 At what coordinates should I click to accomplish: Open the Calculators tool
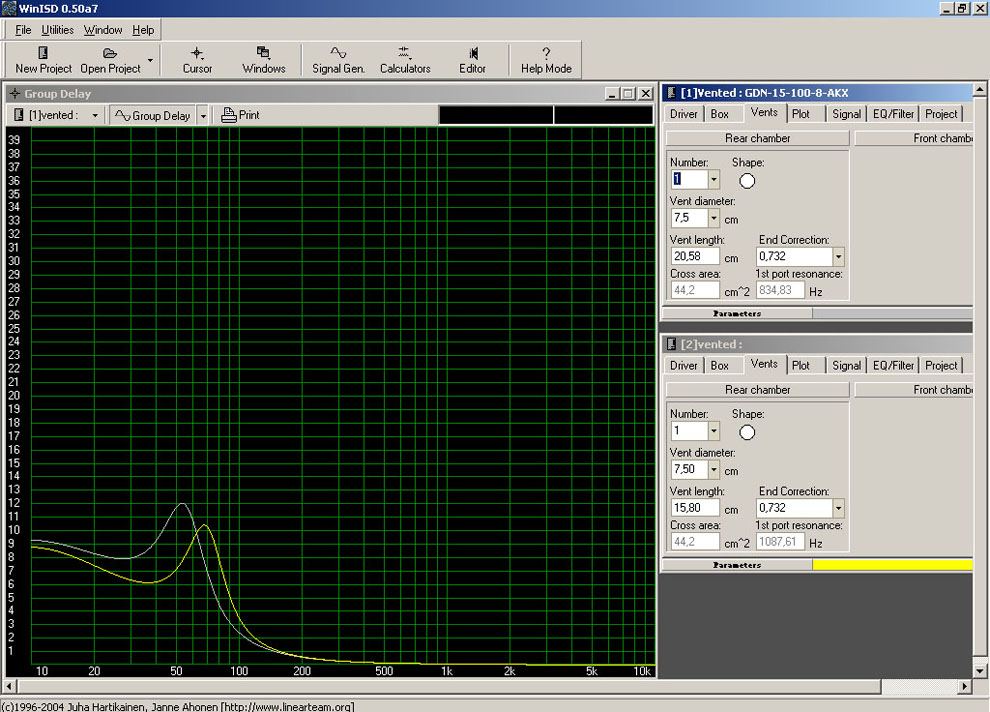404,53
